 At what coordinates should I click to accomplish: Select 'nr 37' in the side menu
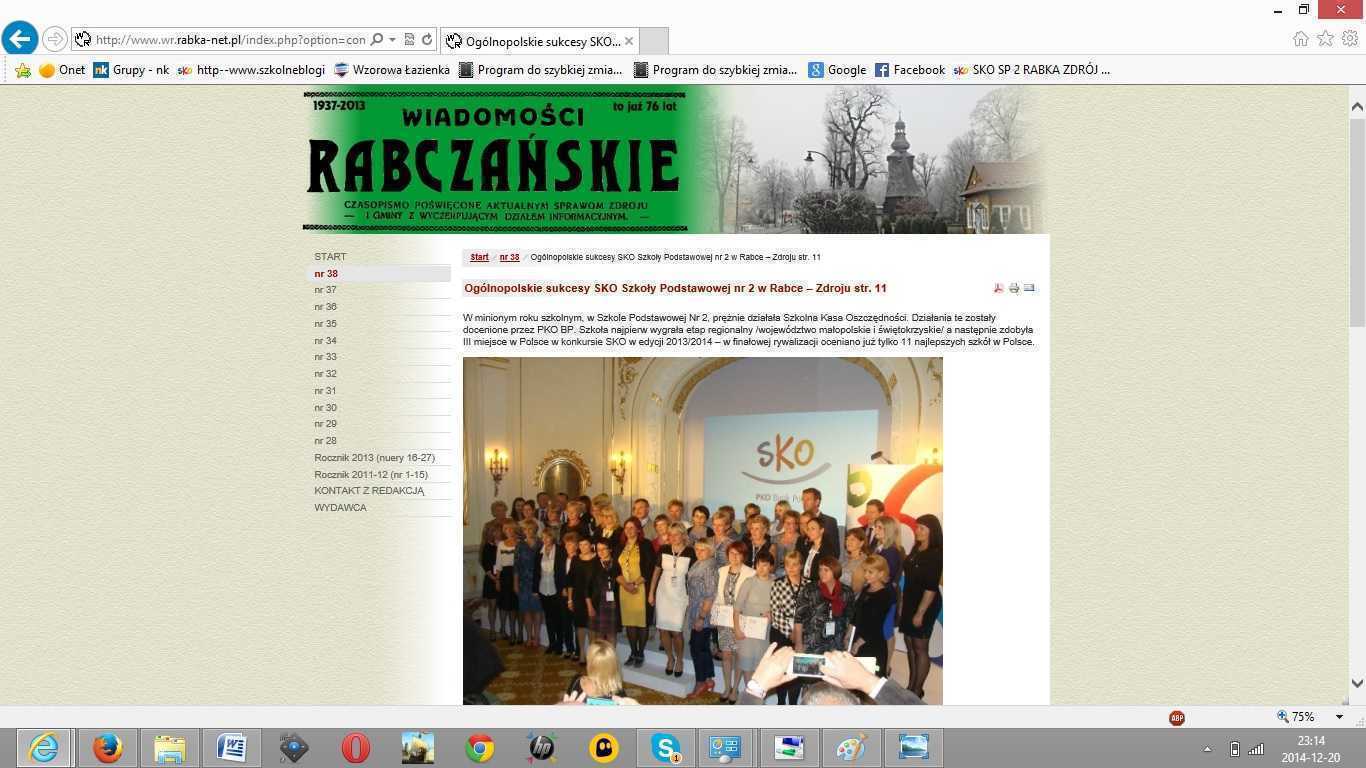coord(326,290)
